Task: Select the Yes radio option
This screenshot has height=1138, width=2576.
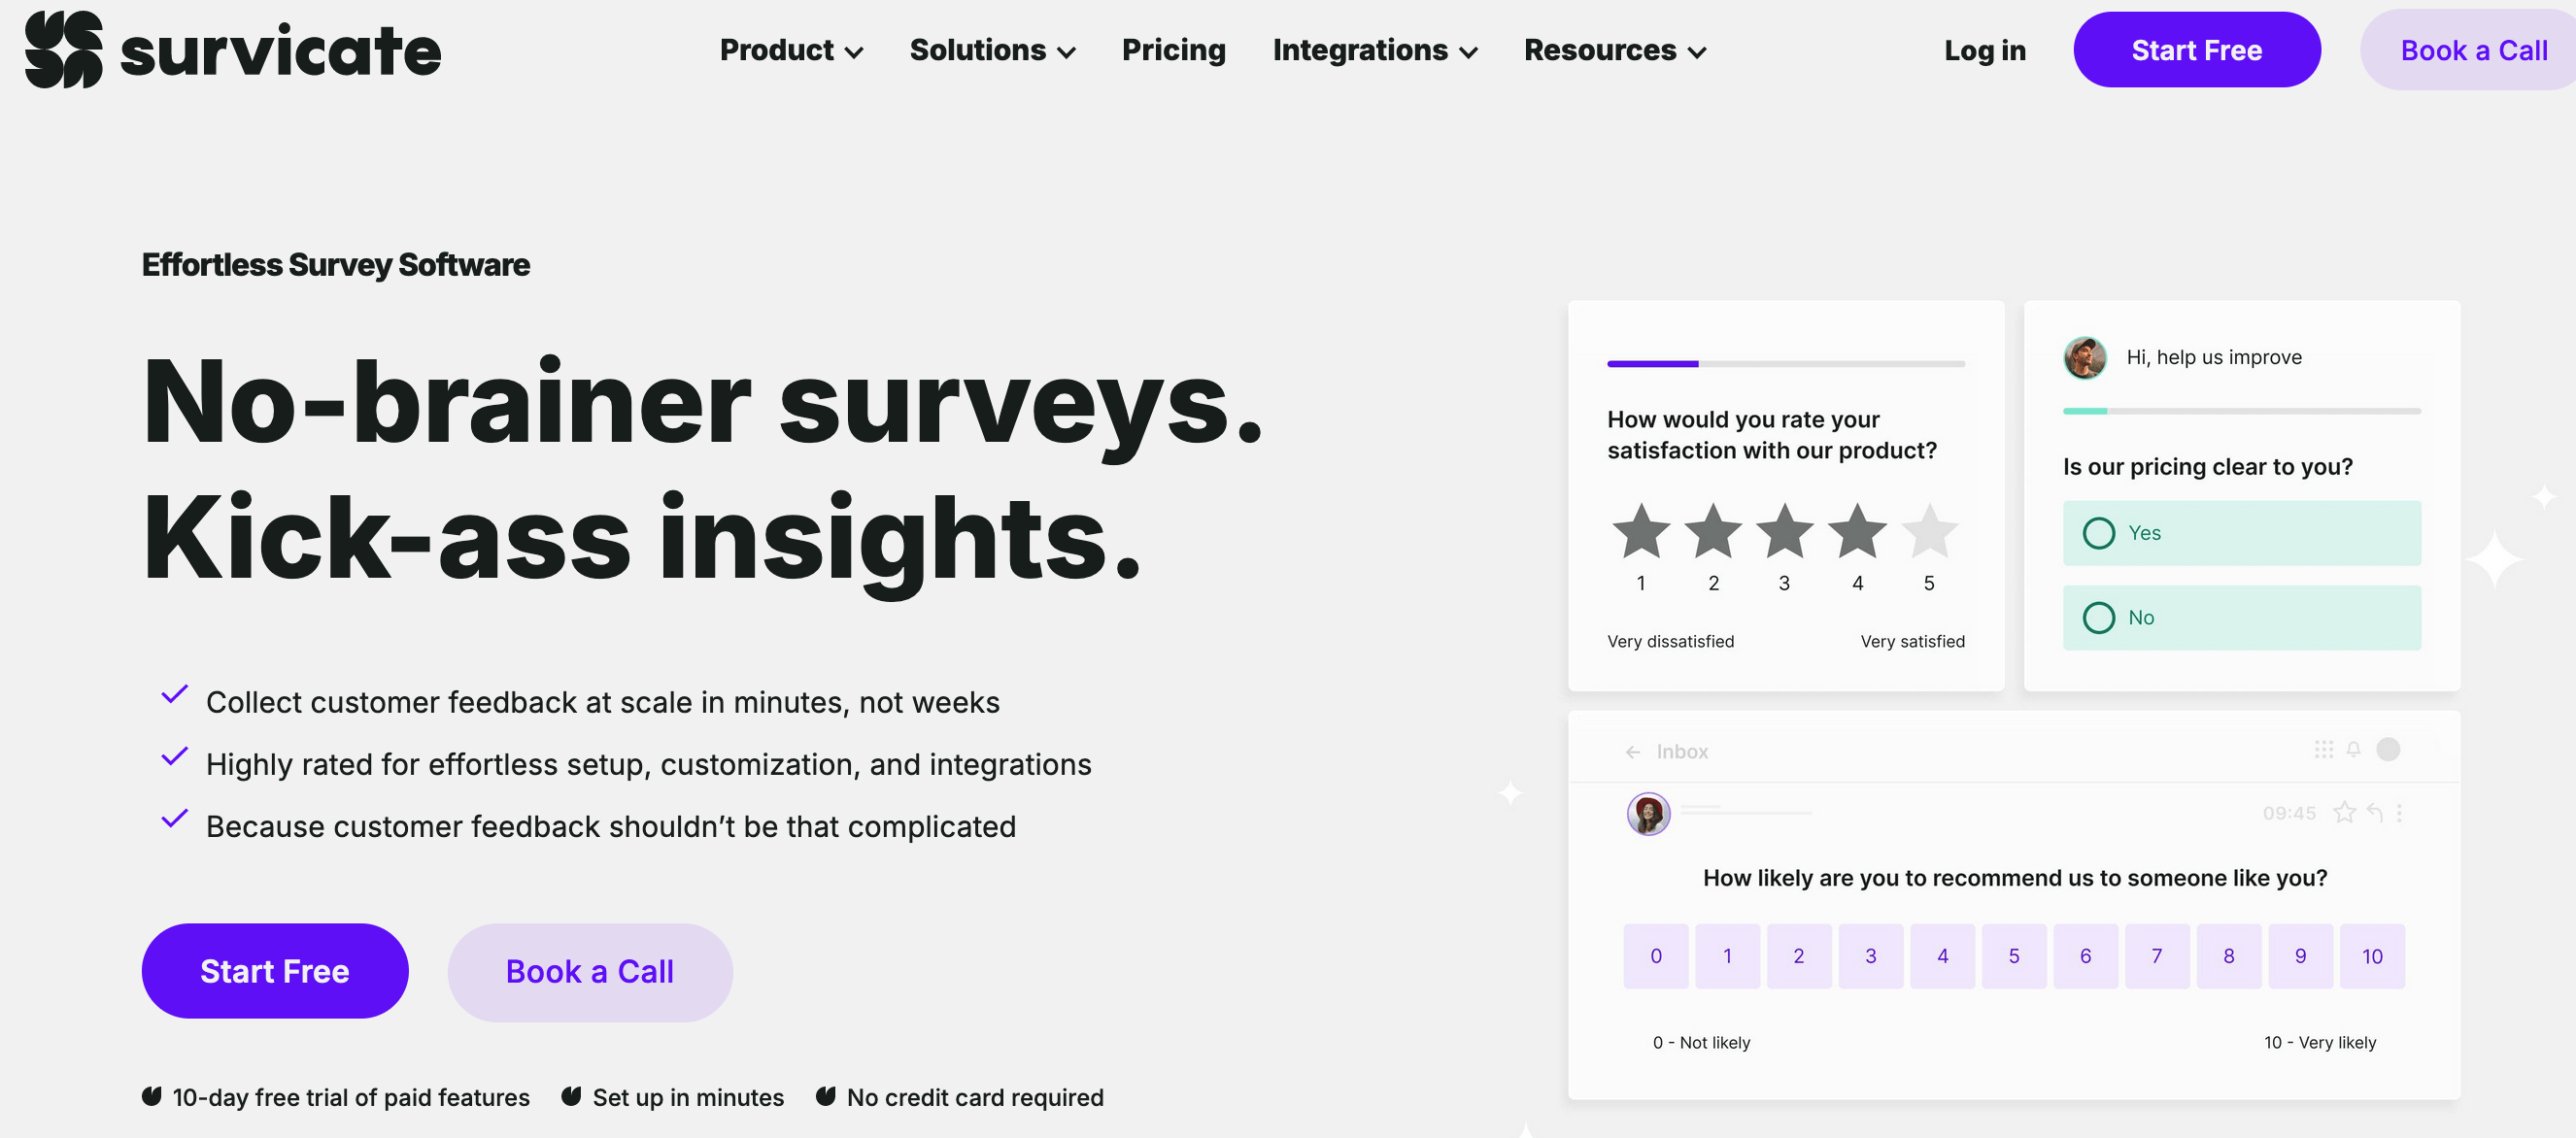Action: pos(2099,533)
